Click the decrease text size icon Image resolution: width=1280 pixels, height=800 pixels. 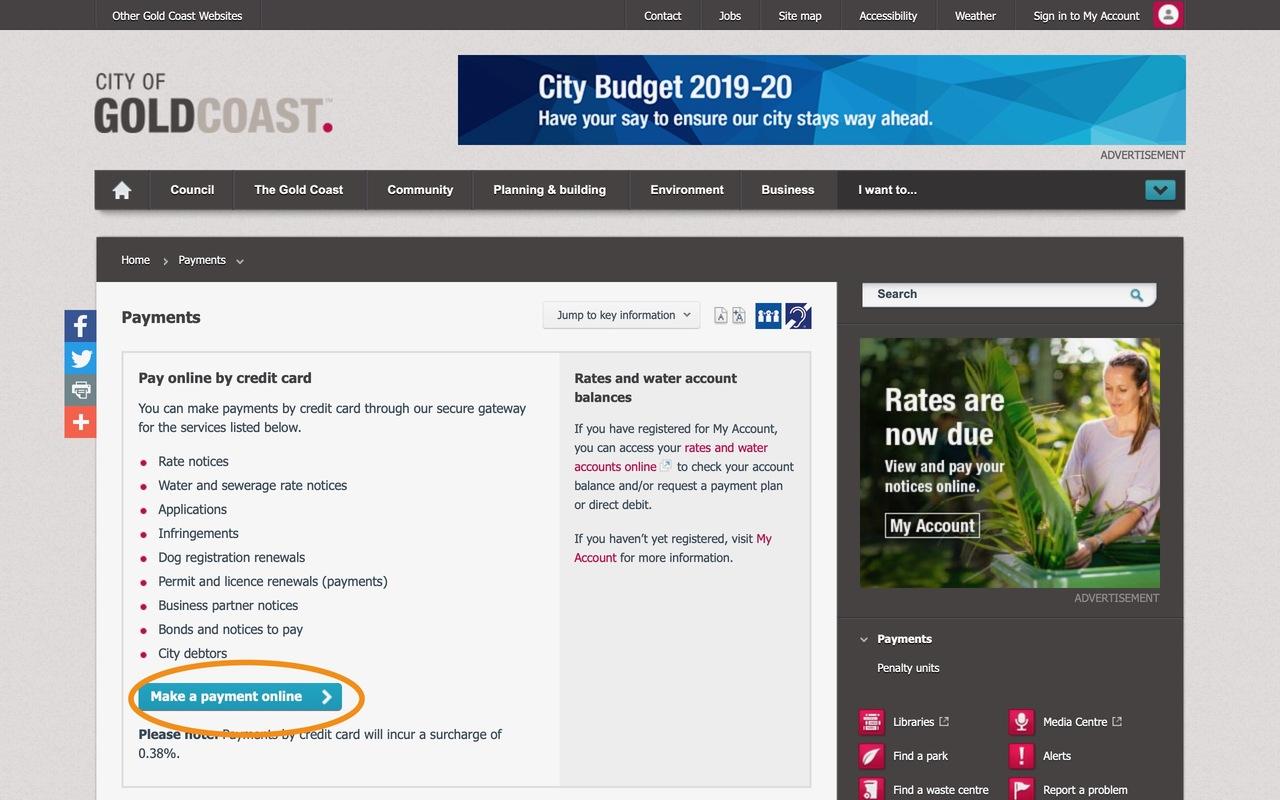(721, 316)
